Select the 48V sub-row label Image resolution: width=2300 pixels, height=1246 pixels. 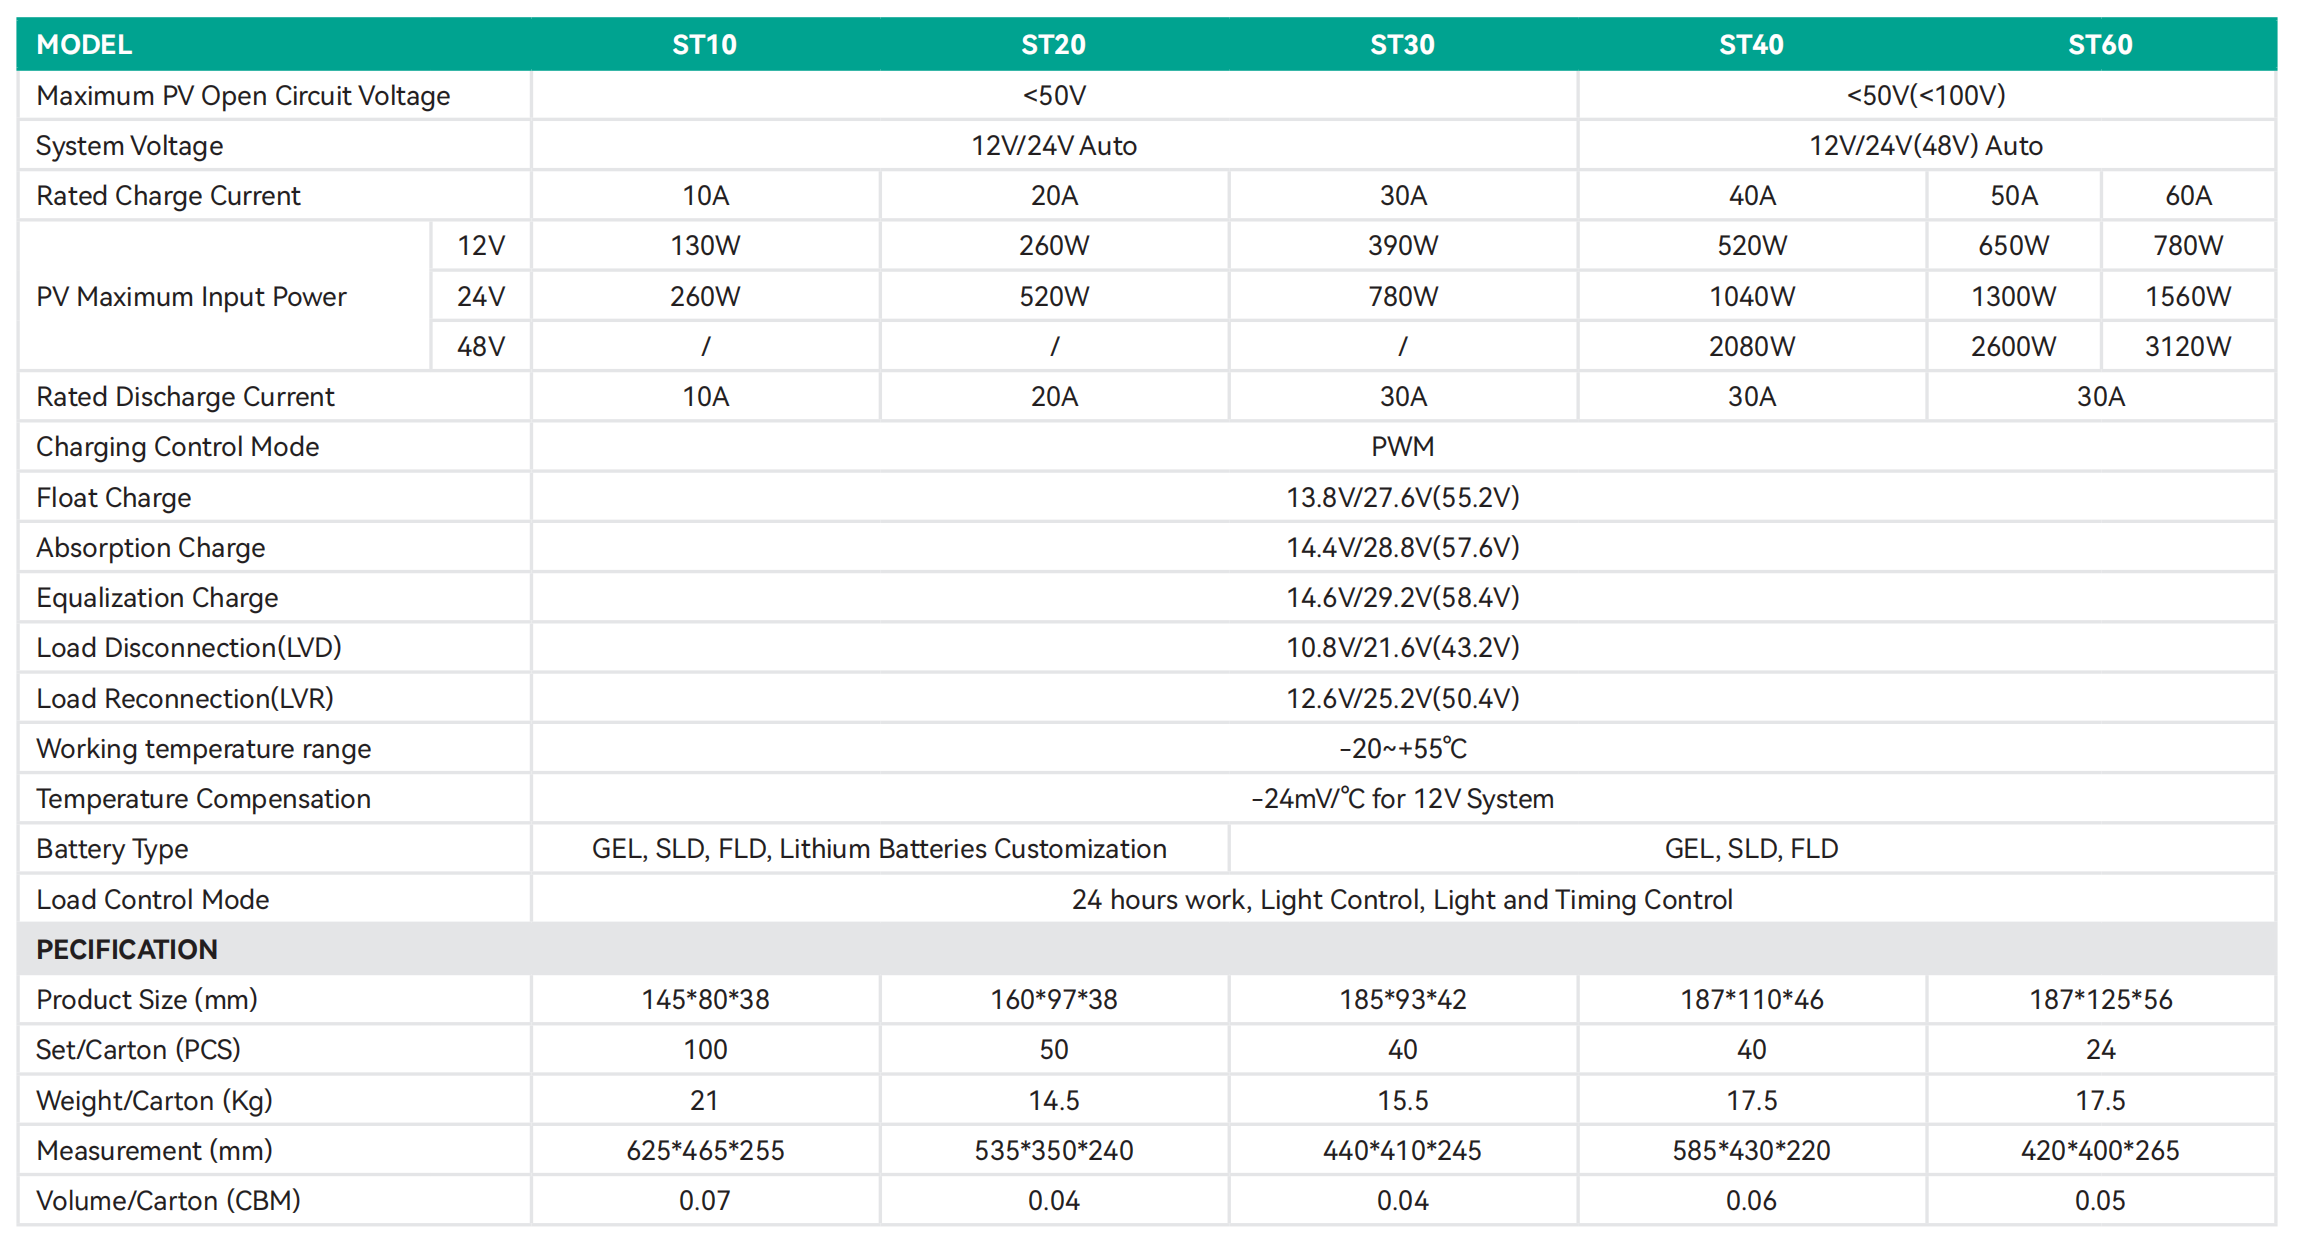pos(481,347)
